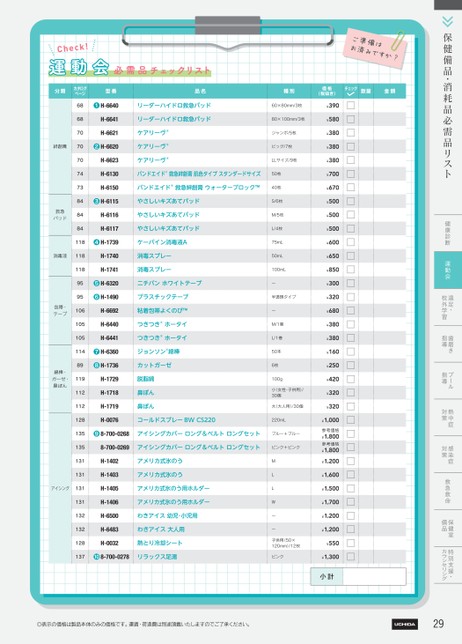This screenshot has width=462, height=644.
Task: Tick the checkbox for H-6621 ケアリーヴ
Action: [x=351, y=133]
